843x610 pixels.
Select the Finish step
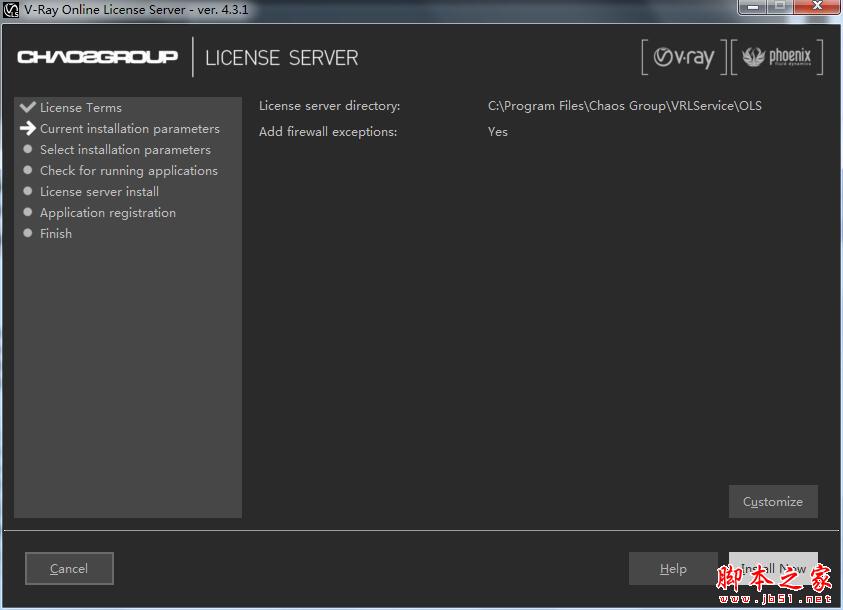(56, 234)
